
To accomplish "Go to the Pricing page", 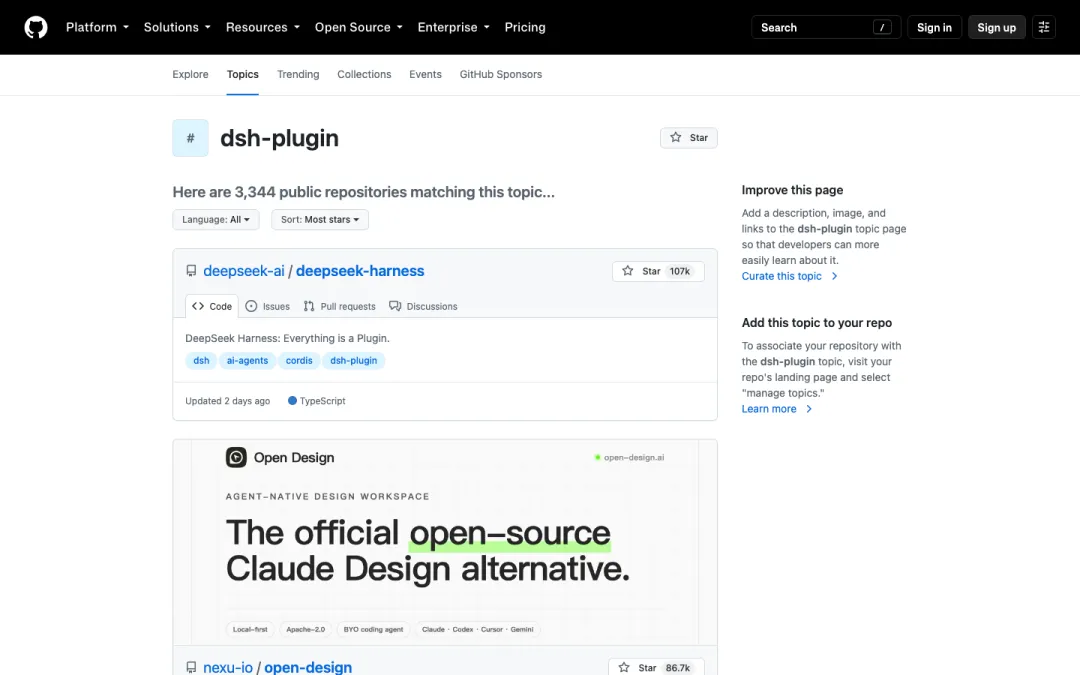I will point(525,28).
